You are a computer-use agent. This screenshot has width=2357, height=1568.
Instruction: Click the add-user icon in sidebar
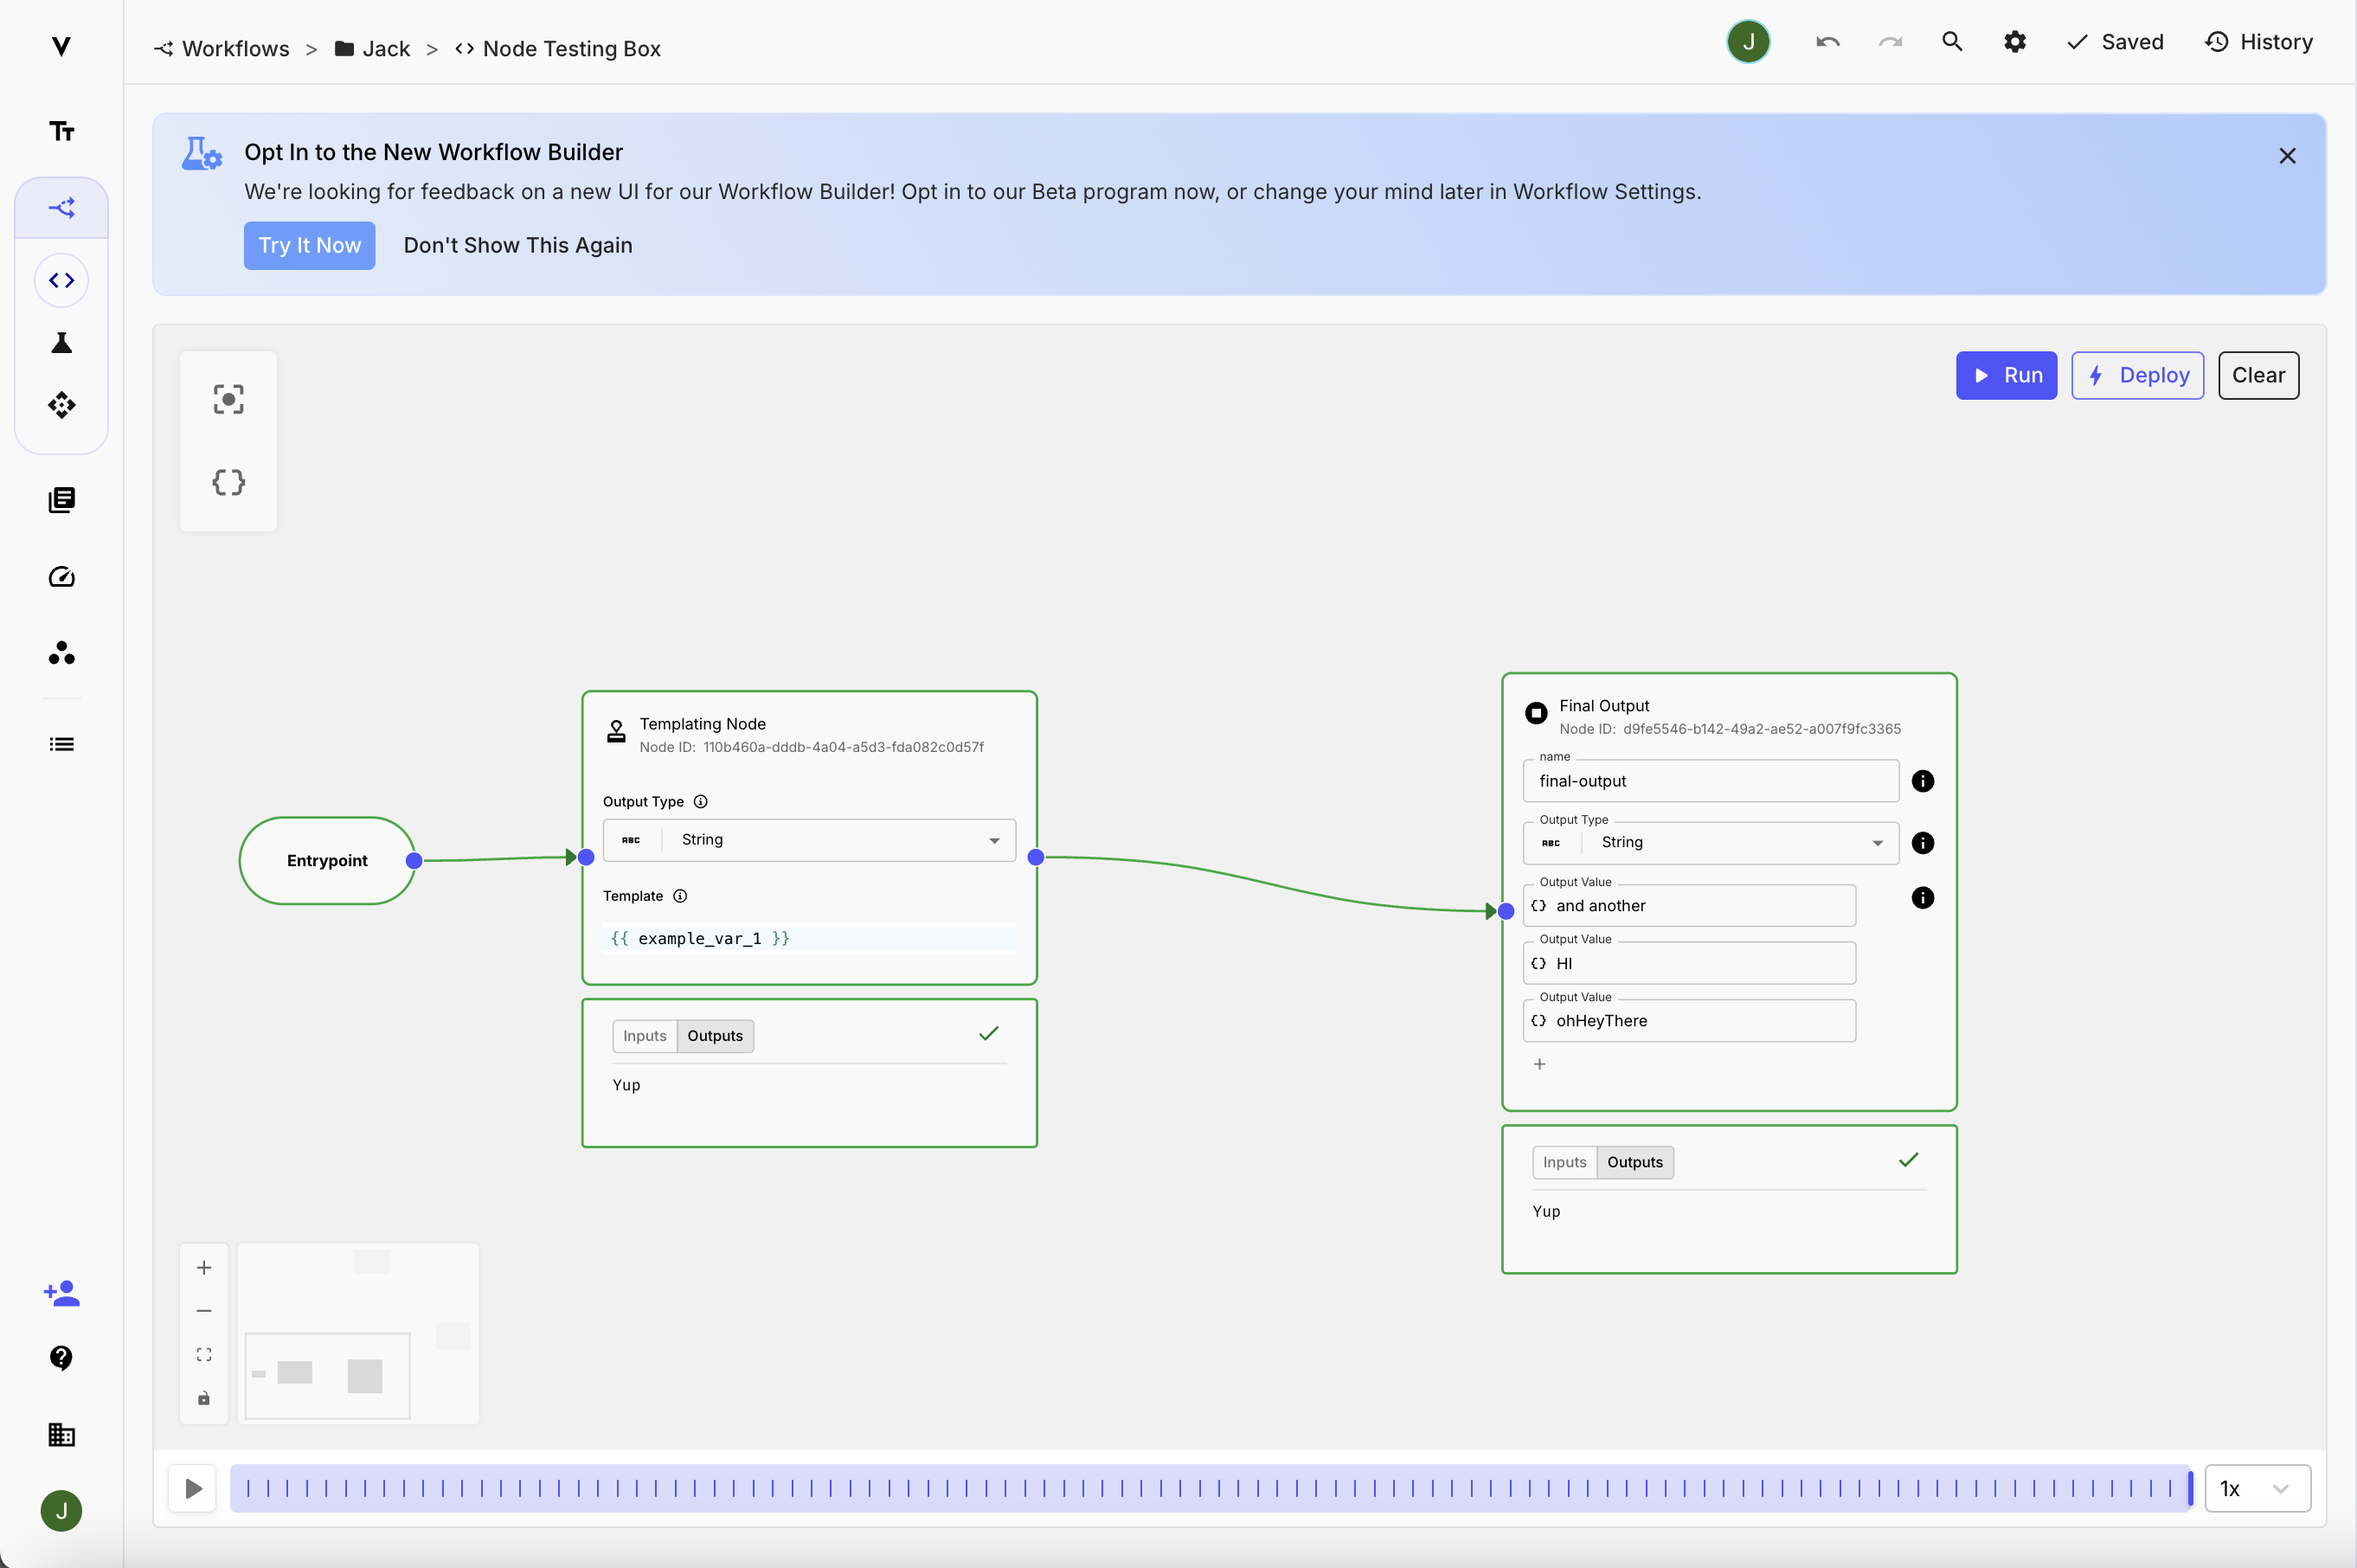pyautogui.click(x=61, y=1293)
